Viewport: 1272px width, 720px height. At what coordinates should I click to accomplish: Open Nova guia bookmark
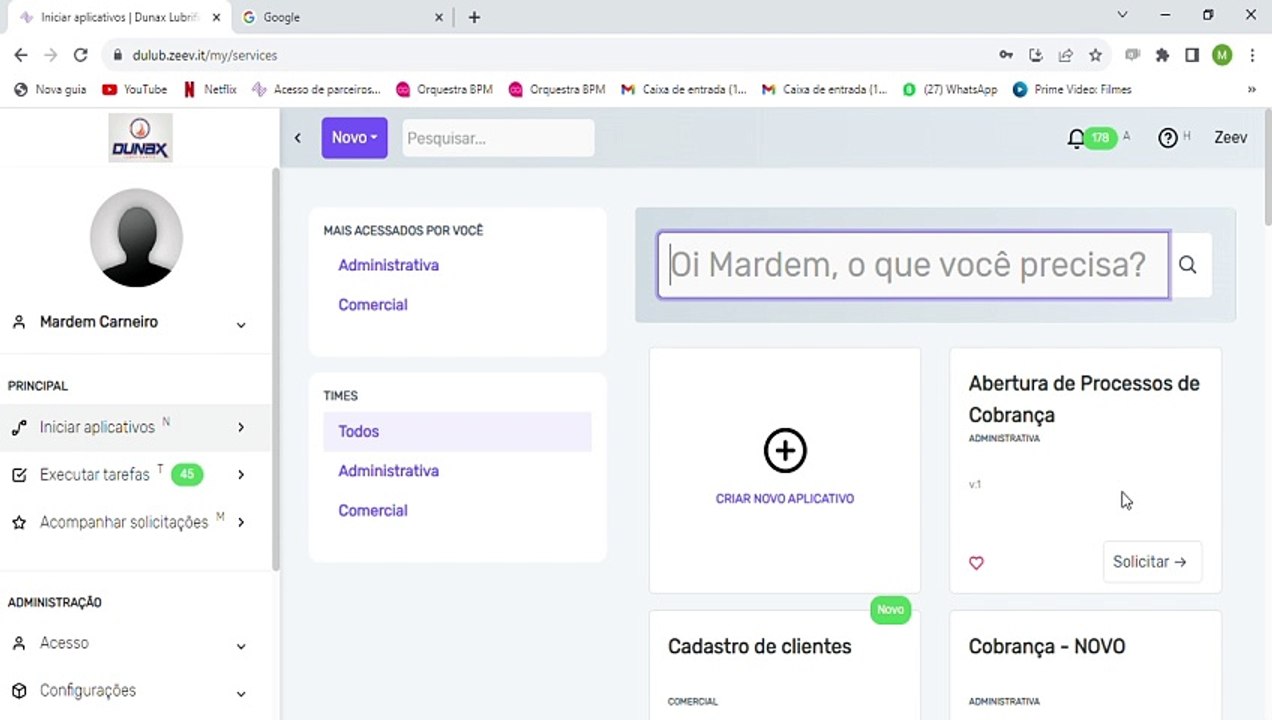pyautogui.click(x=50, y=89)
